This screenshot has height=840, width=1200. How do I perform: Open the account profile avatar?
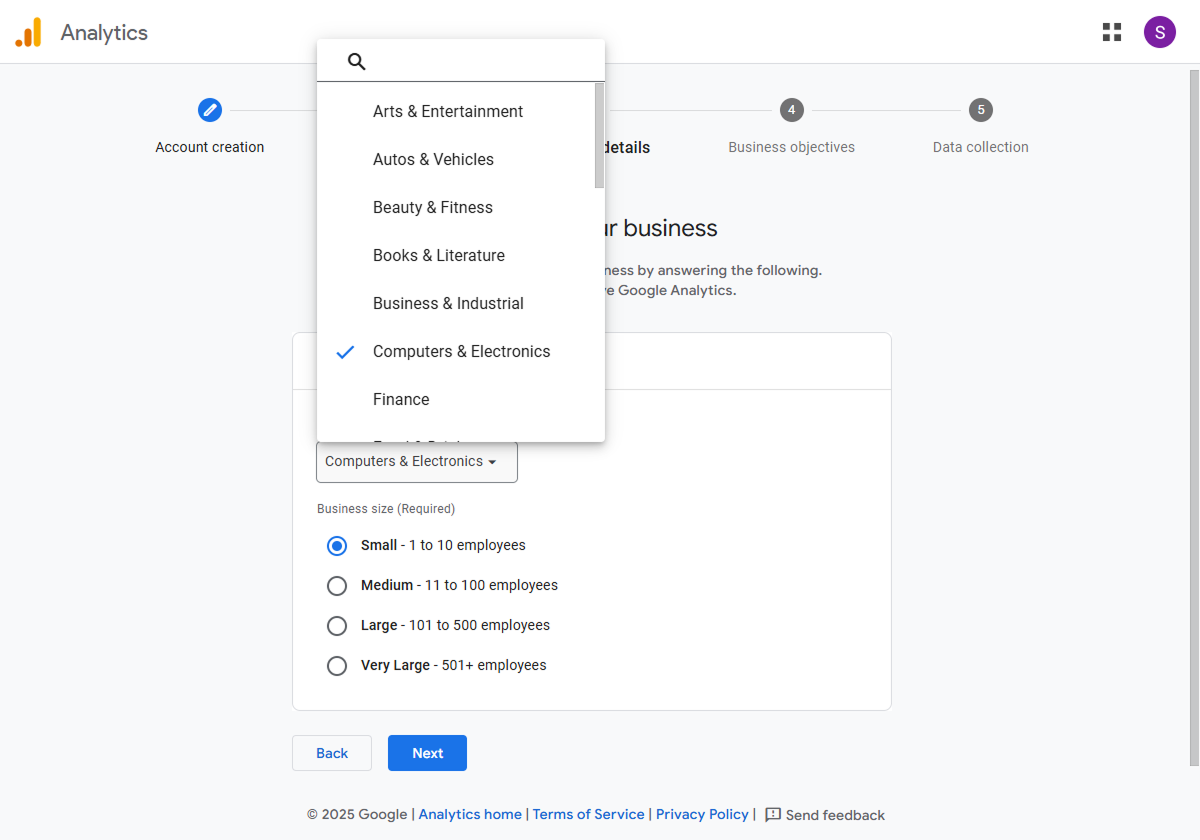click(x=1160, y=31)
